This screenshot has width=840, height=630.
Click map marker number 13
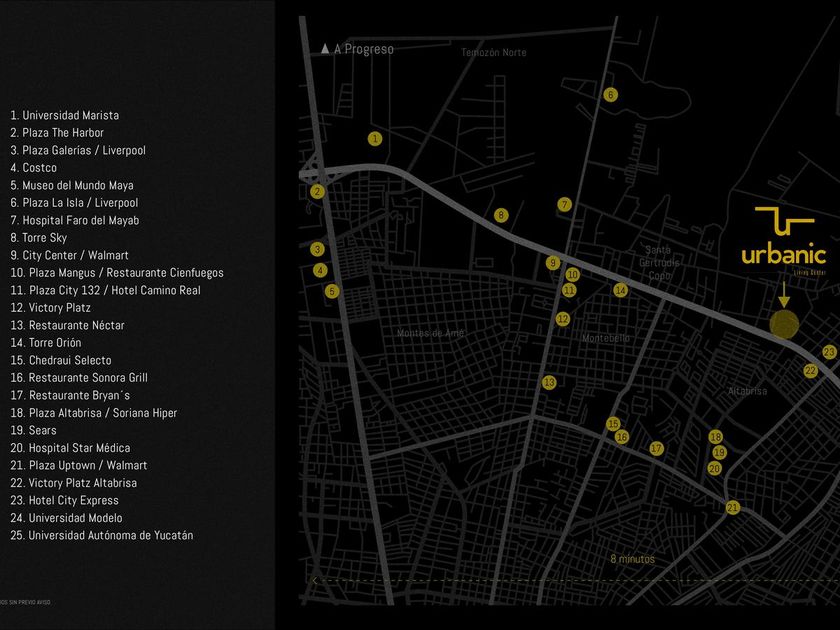pyautogui.click(x=549, y=382)
